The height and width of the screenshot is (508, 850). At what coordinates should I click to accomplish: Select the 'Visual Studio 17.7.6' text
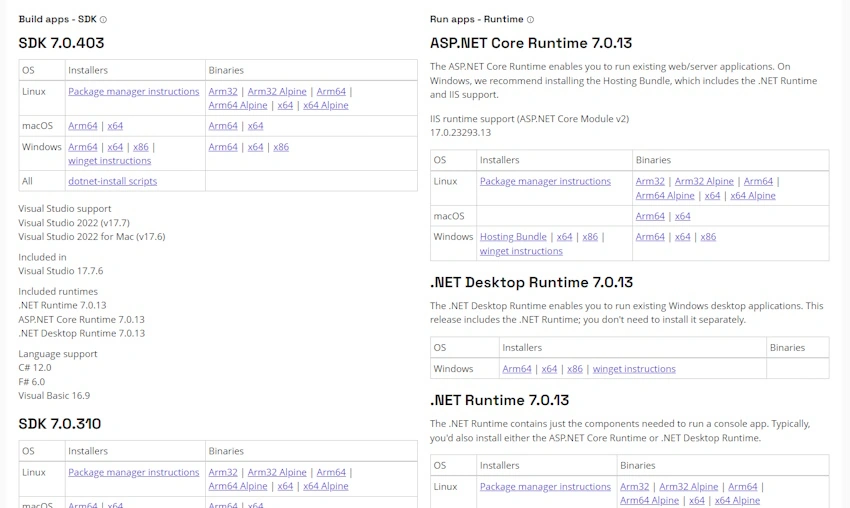pos(61,271)
